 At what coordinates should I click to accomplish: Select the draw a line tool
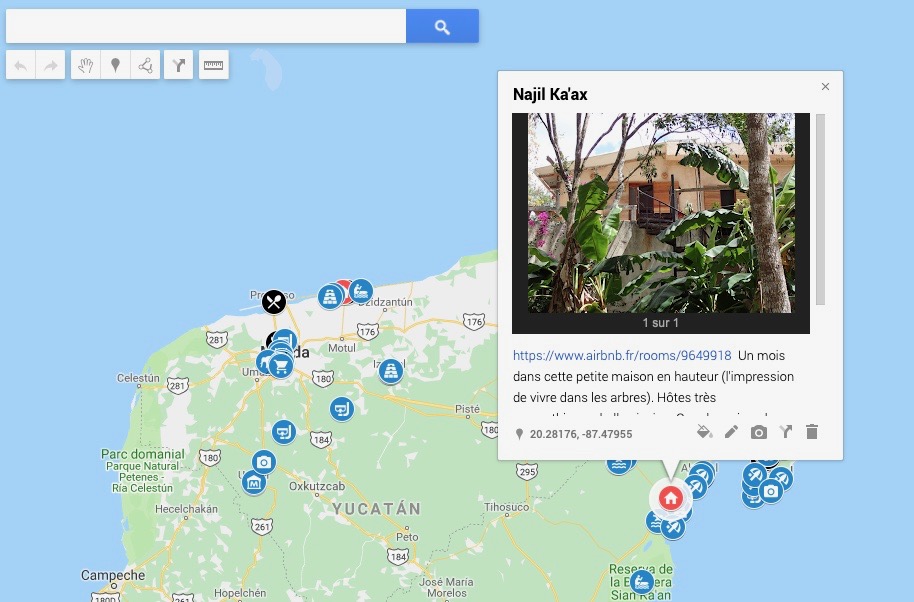[x=145, y=65]
